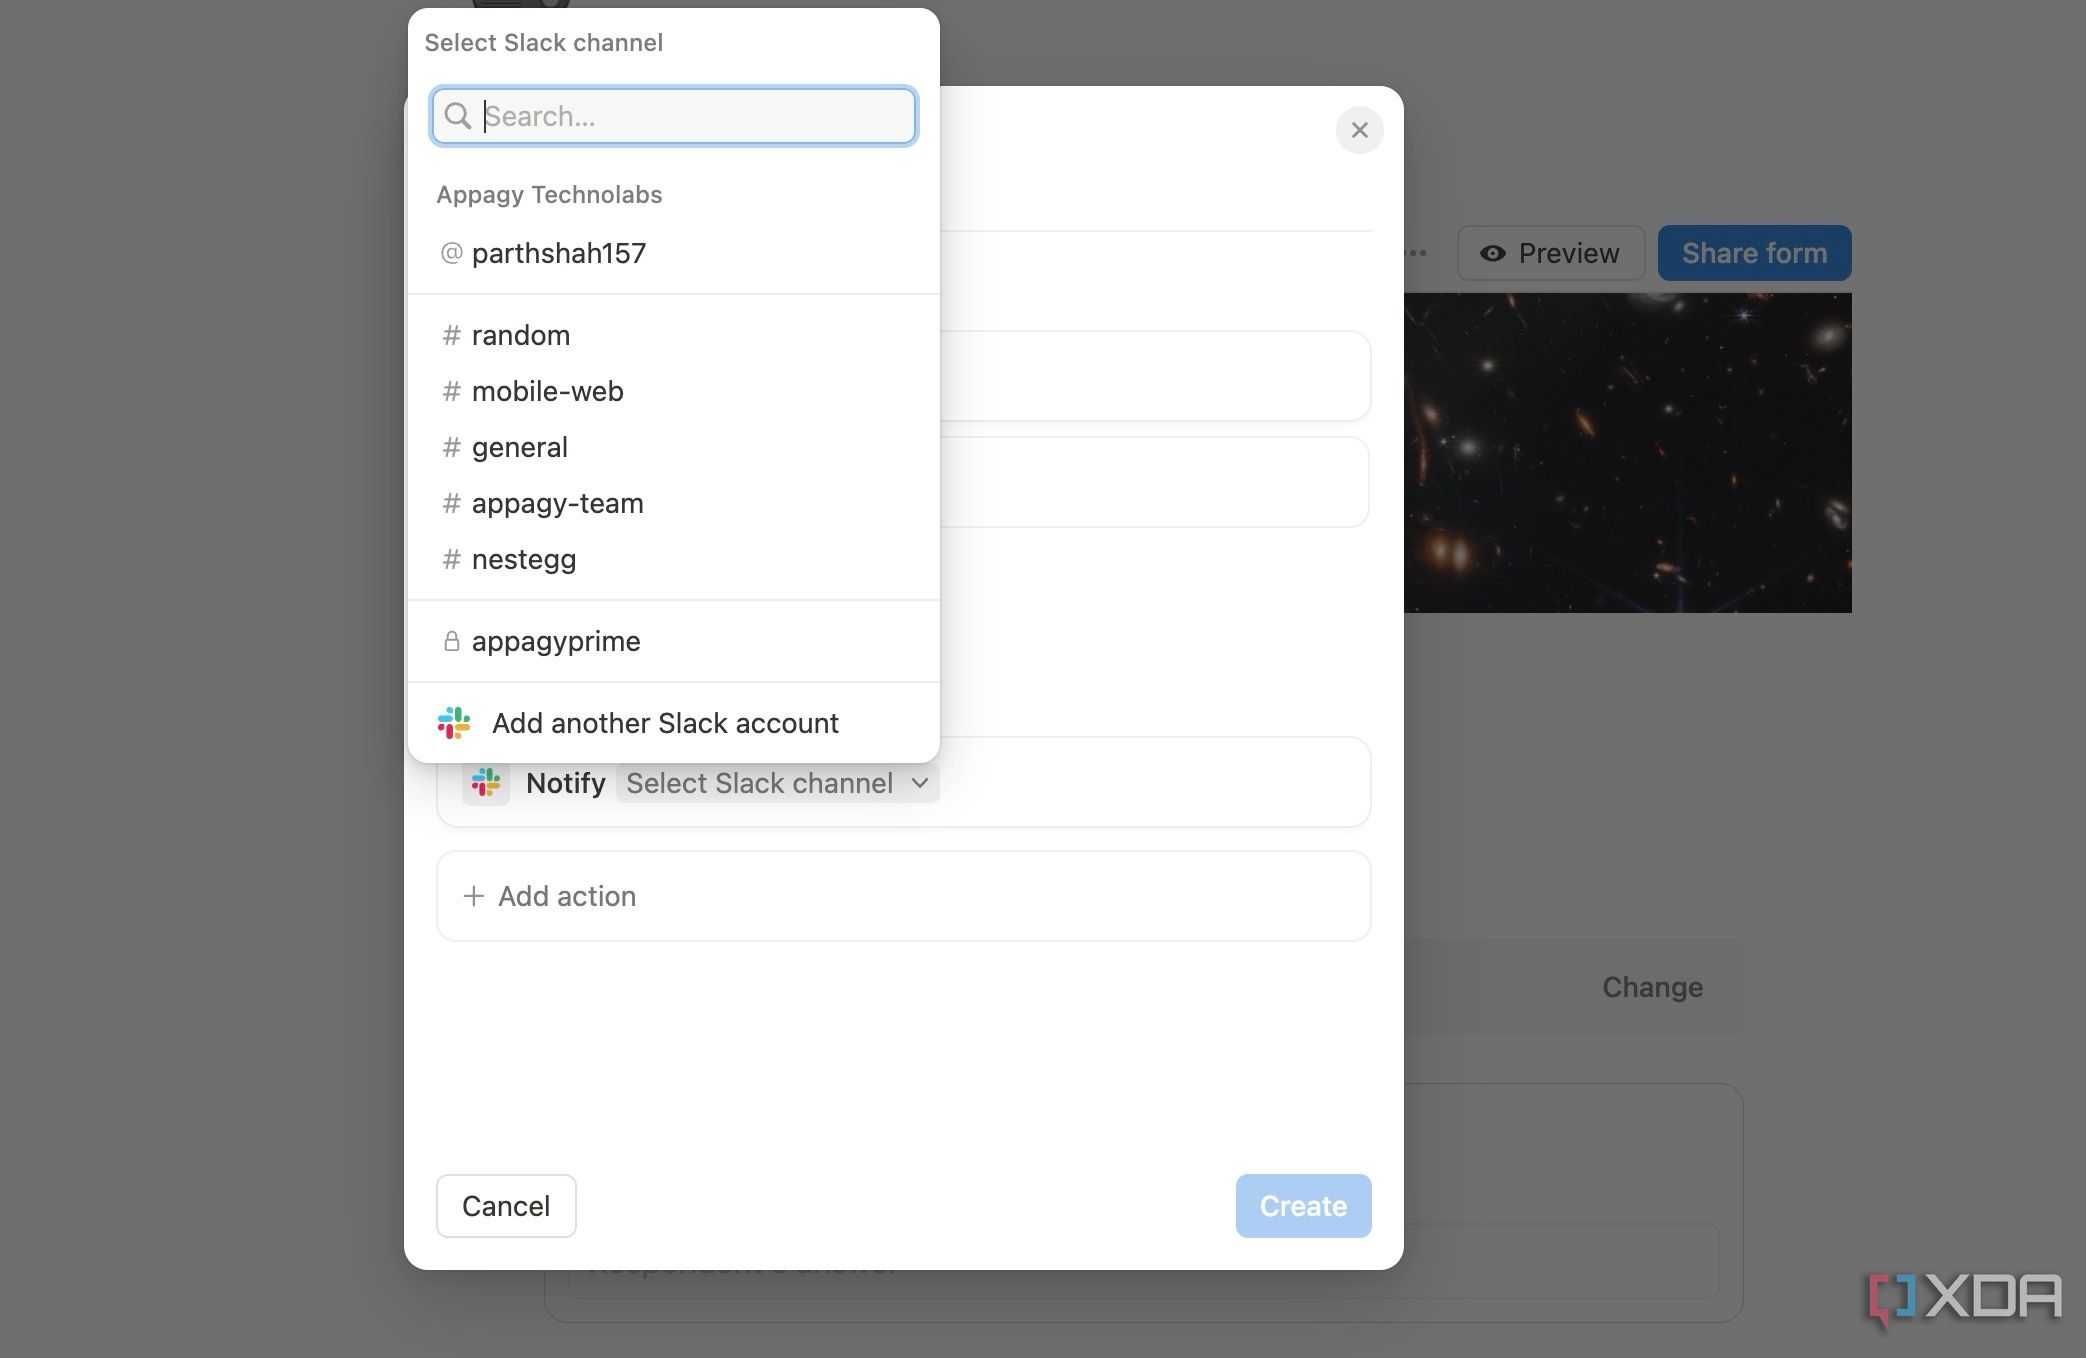Viewport: 2086px width, 1358px height.
Task: Pick the appagy-team channel
Action: pos(673,503)
